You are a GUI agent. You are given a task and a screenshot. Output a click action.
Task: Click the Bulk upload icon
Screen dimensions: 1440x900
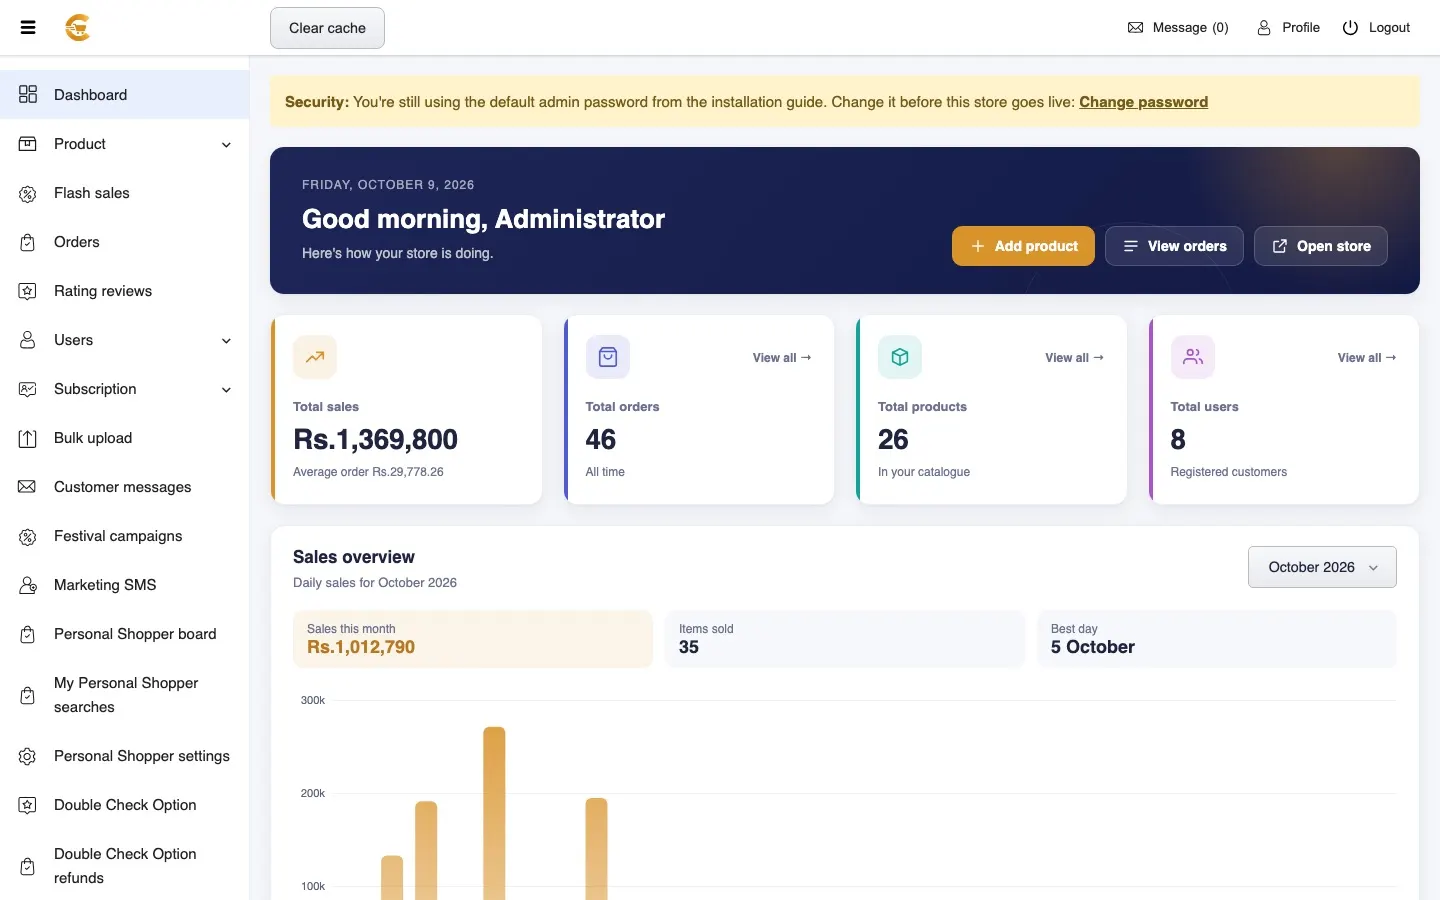pos(28,438)
